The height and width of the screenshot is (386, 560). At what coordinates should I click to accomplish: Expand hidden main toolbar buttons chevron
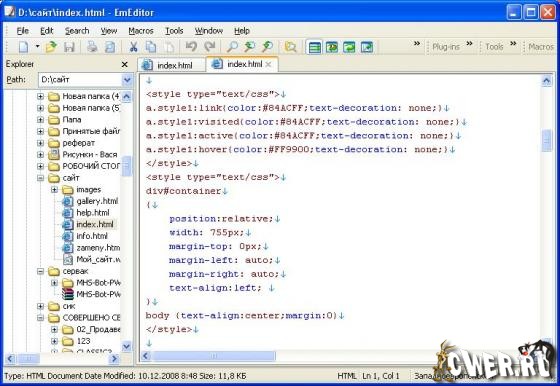[417, 44]
